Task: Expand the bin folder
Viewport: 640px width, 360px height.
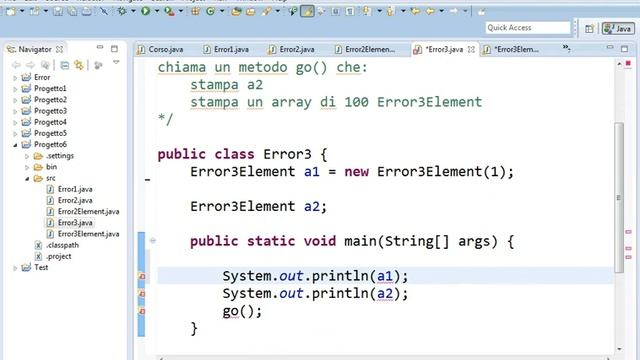Action: (x=27, y=167)
